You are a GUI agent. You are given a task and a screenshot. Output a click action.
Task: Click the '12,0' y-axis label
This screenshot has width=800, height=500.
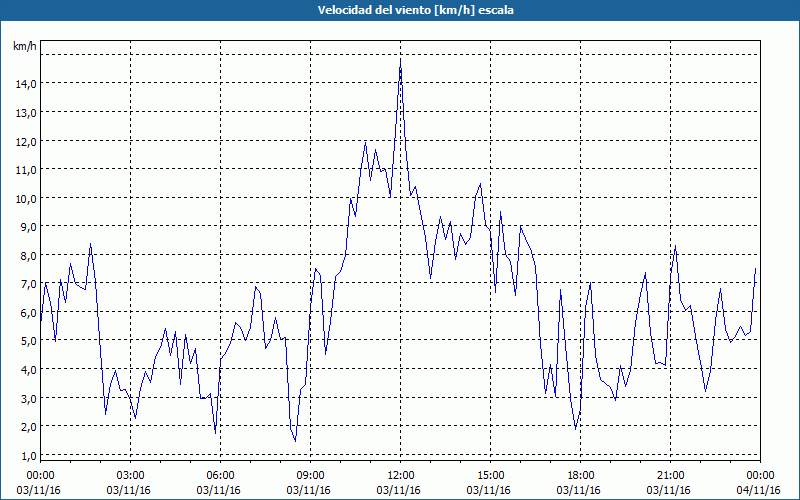click(26, 141)
